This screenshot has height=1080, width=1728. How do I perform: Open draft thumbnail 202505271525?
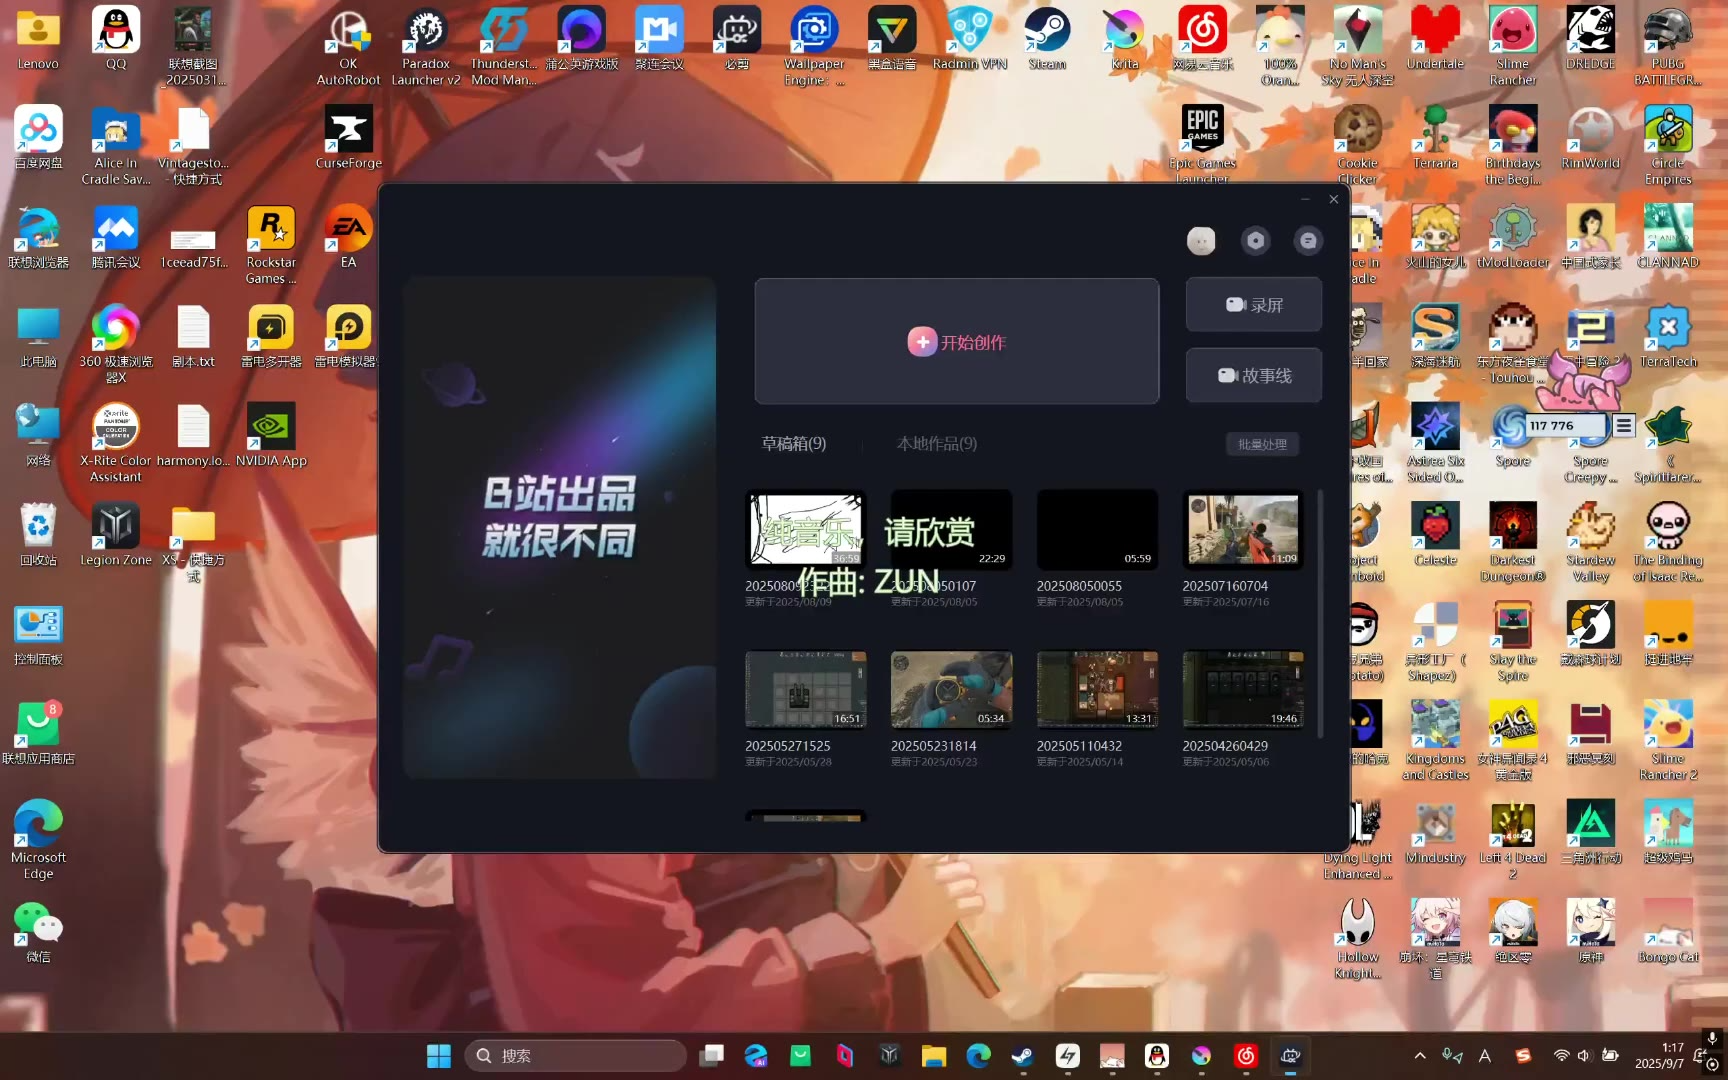(x=806, y=690)
